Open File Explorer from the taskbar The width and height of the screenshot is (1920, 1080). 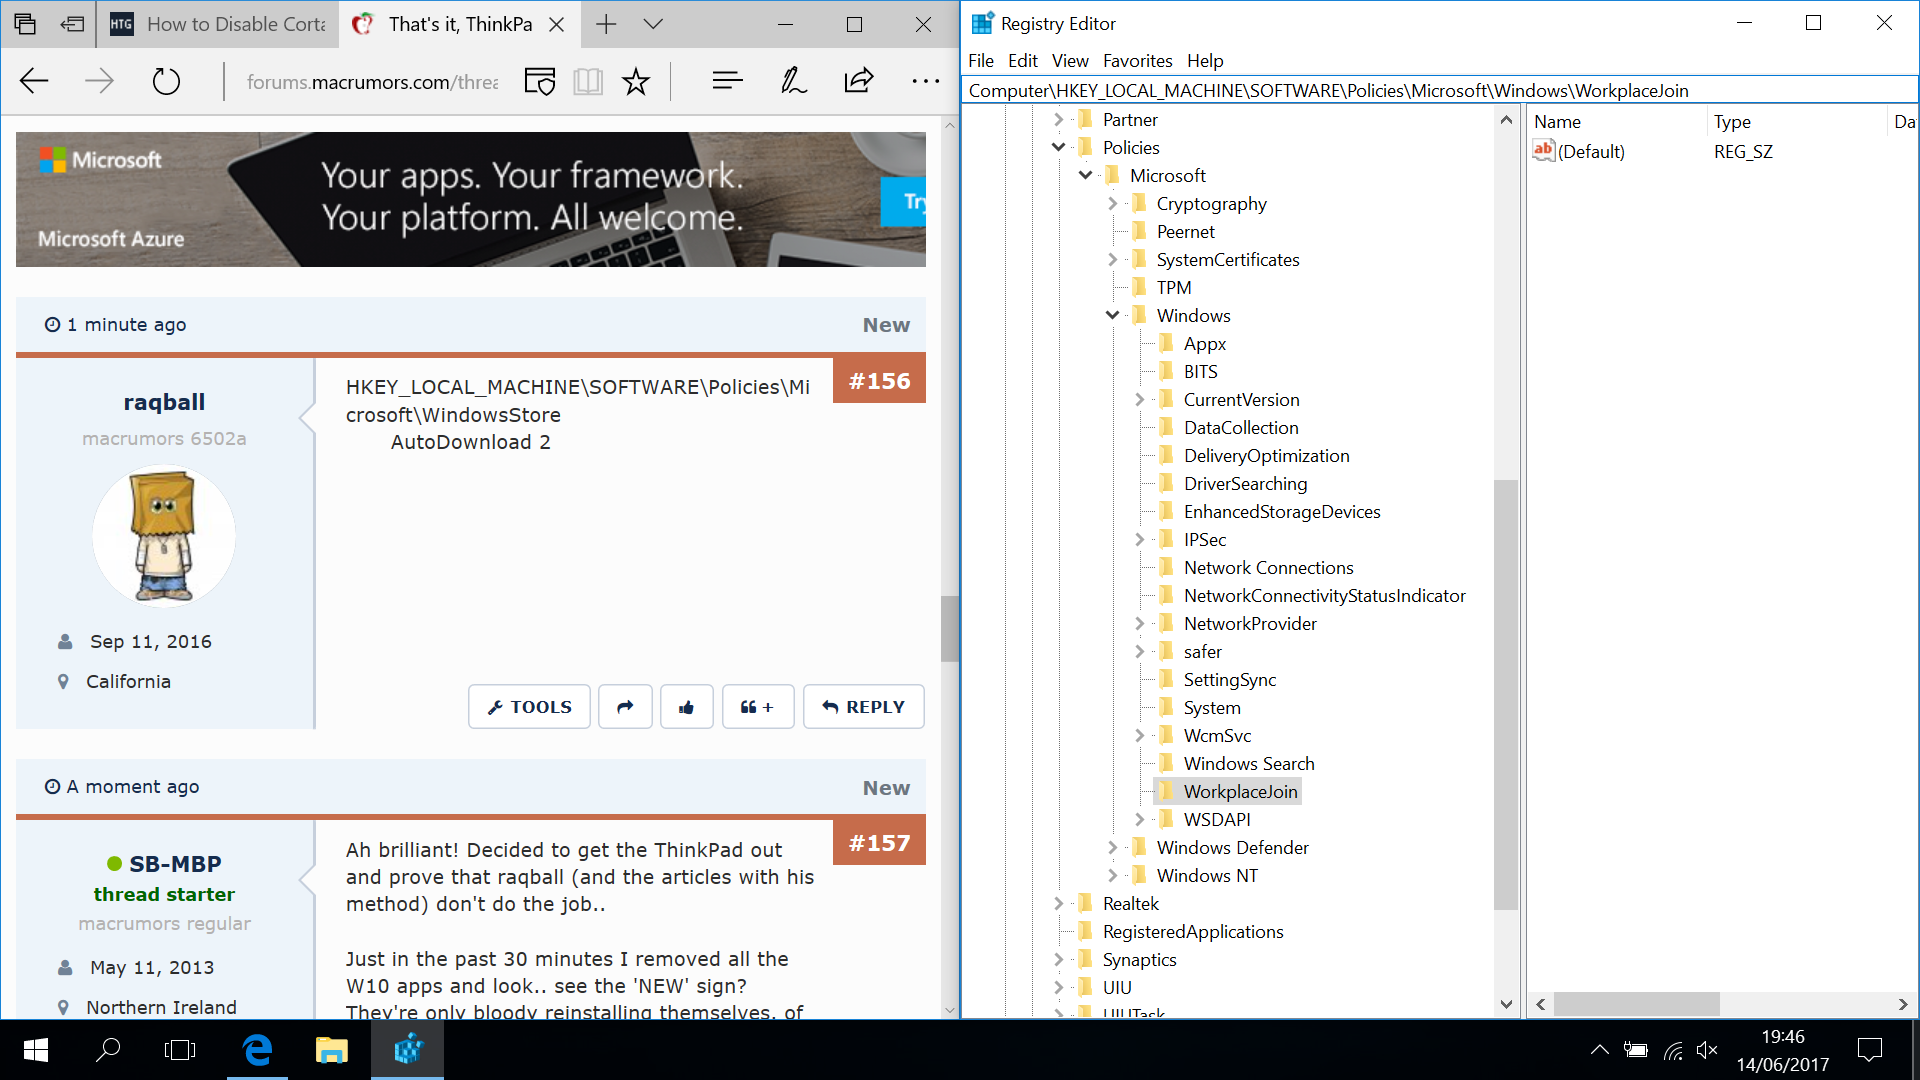331,1050
